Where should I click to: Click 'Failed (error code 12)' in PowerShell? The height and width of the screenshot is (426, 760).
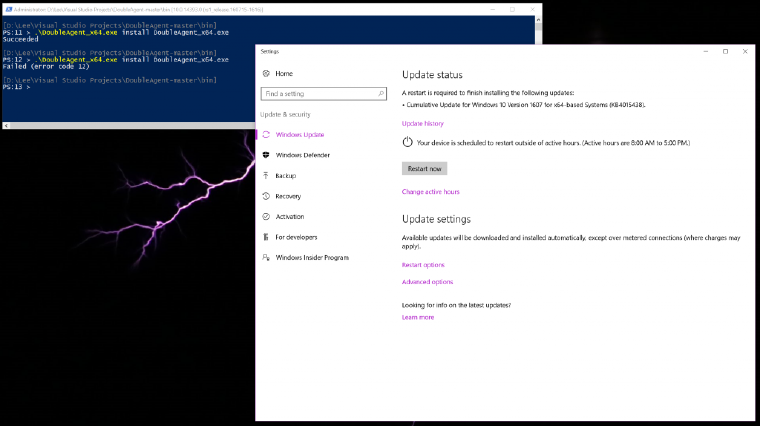tap(46, 66)
